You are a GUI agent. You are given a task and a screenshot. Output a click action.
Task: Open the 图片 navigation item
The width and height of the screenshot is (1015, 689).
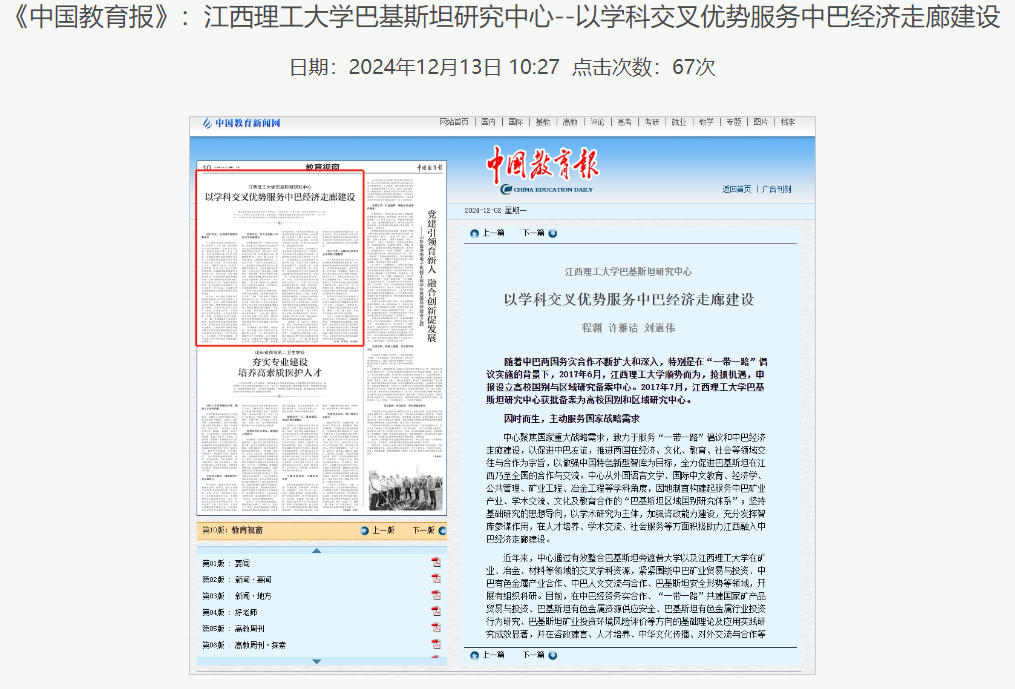[761, 122]
